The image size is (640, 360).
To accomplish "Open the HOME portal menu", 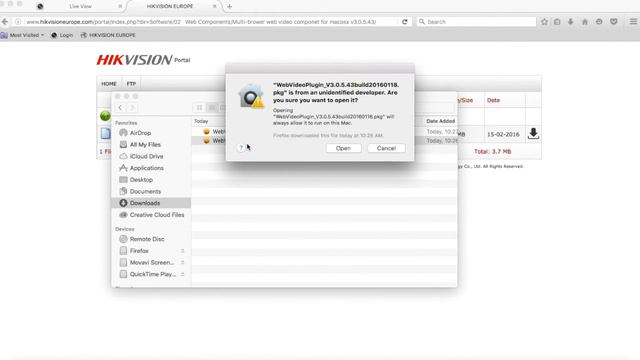I will pos(109,84).
